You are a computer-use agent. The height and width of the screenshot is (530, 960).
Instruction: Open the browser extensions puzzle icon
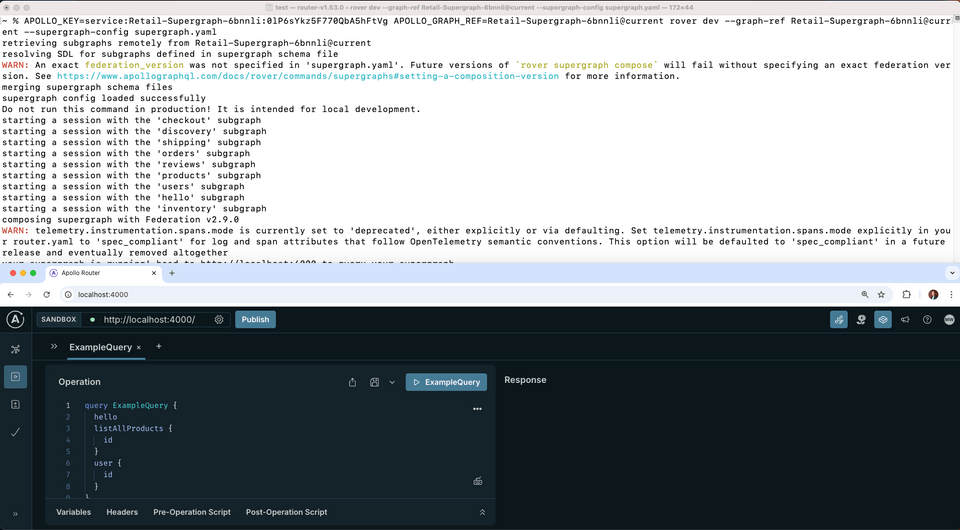click(x=907, y=294)
